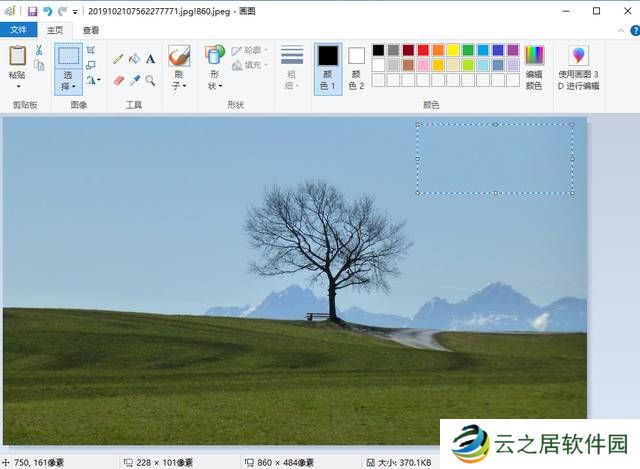Toggle Color 1 (颜色 1) as active
This screenshot has height=469, width=640.
coord(328,68)
